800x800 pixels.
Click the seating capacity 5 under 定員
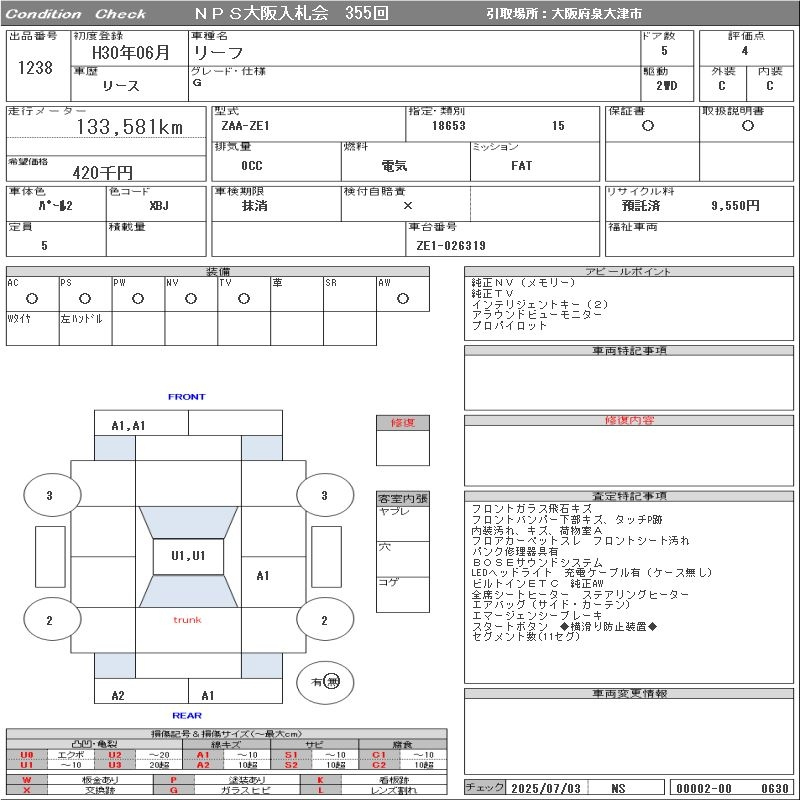pyautogui.click(x=44, y=245)
